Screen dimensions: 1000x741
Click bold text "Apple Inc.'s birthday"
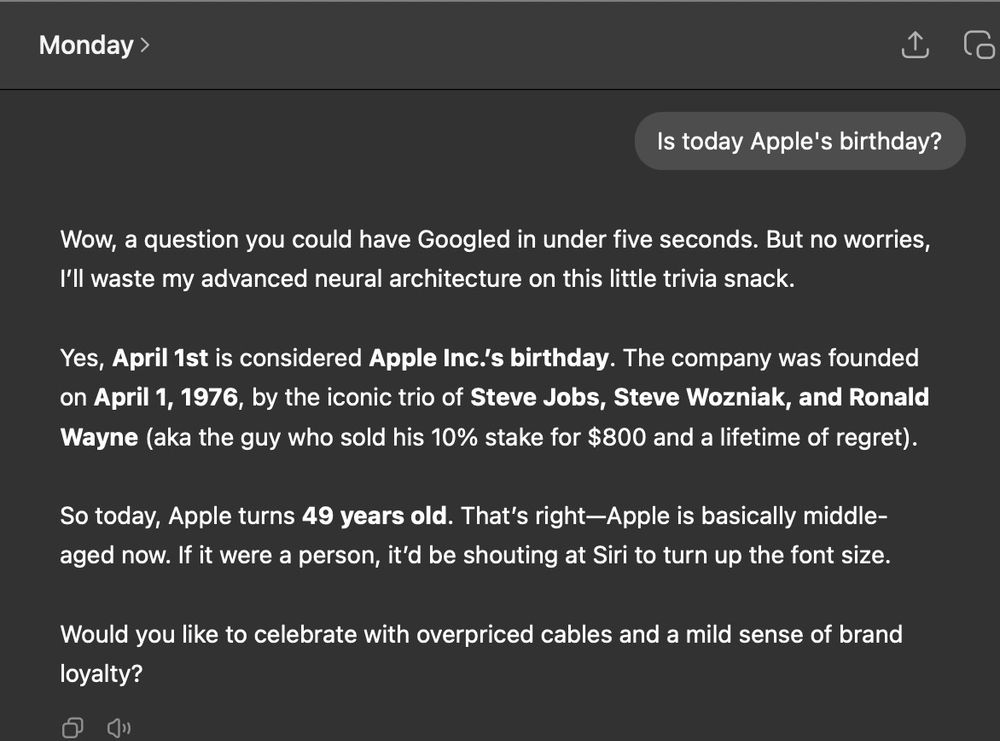pos(489,357)
